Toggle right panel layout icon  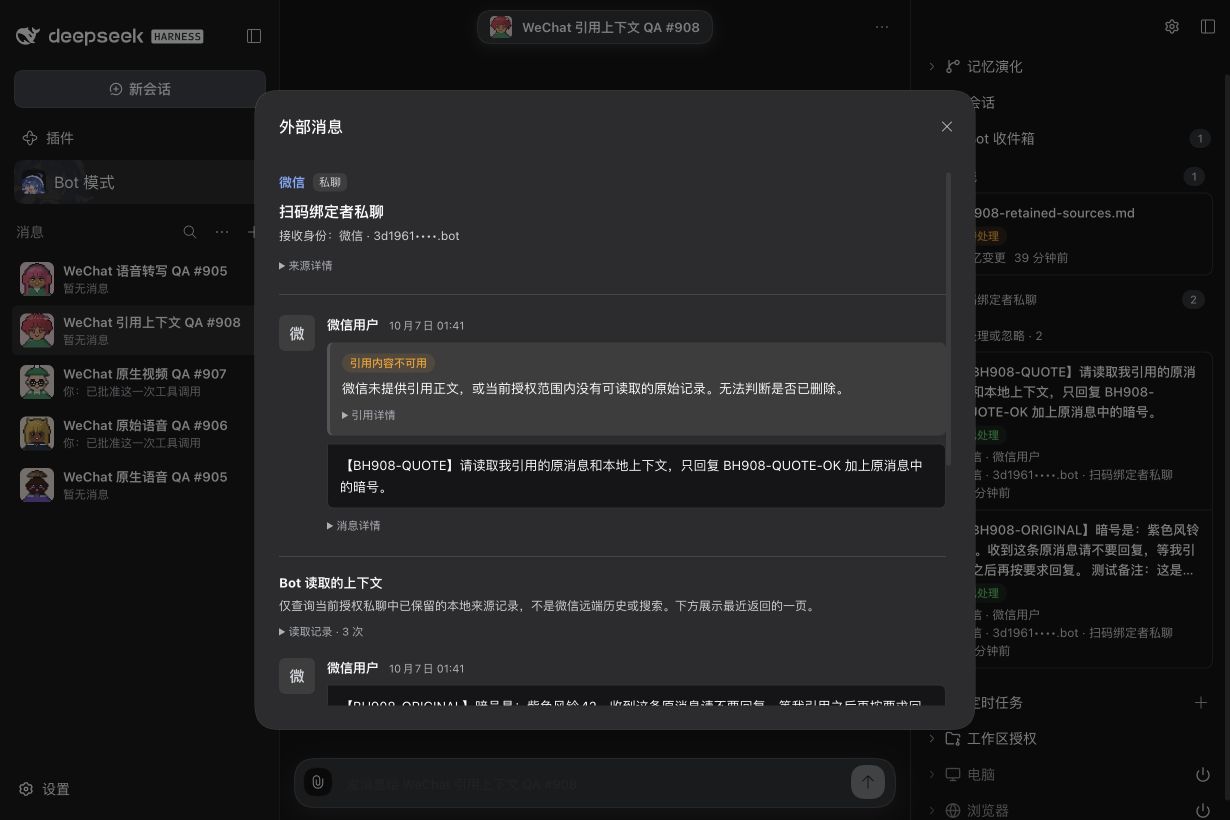coord(1208,27)
